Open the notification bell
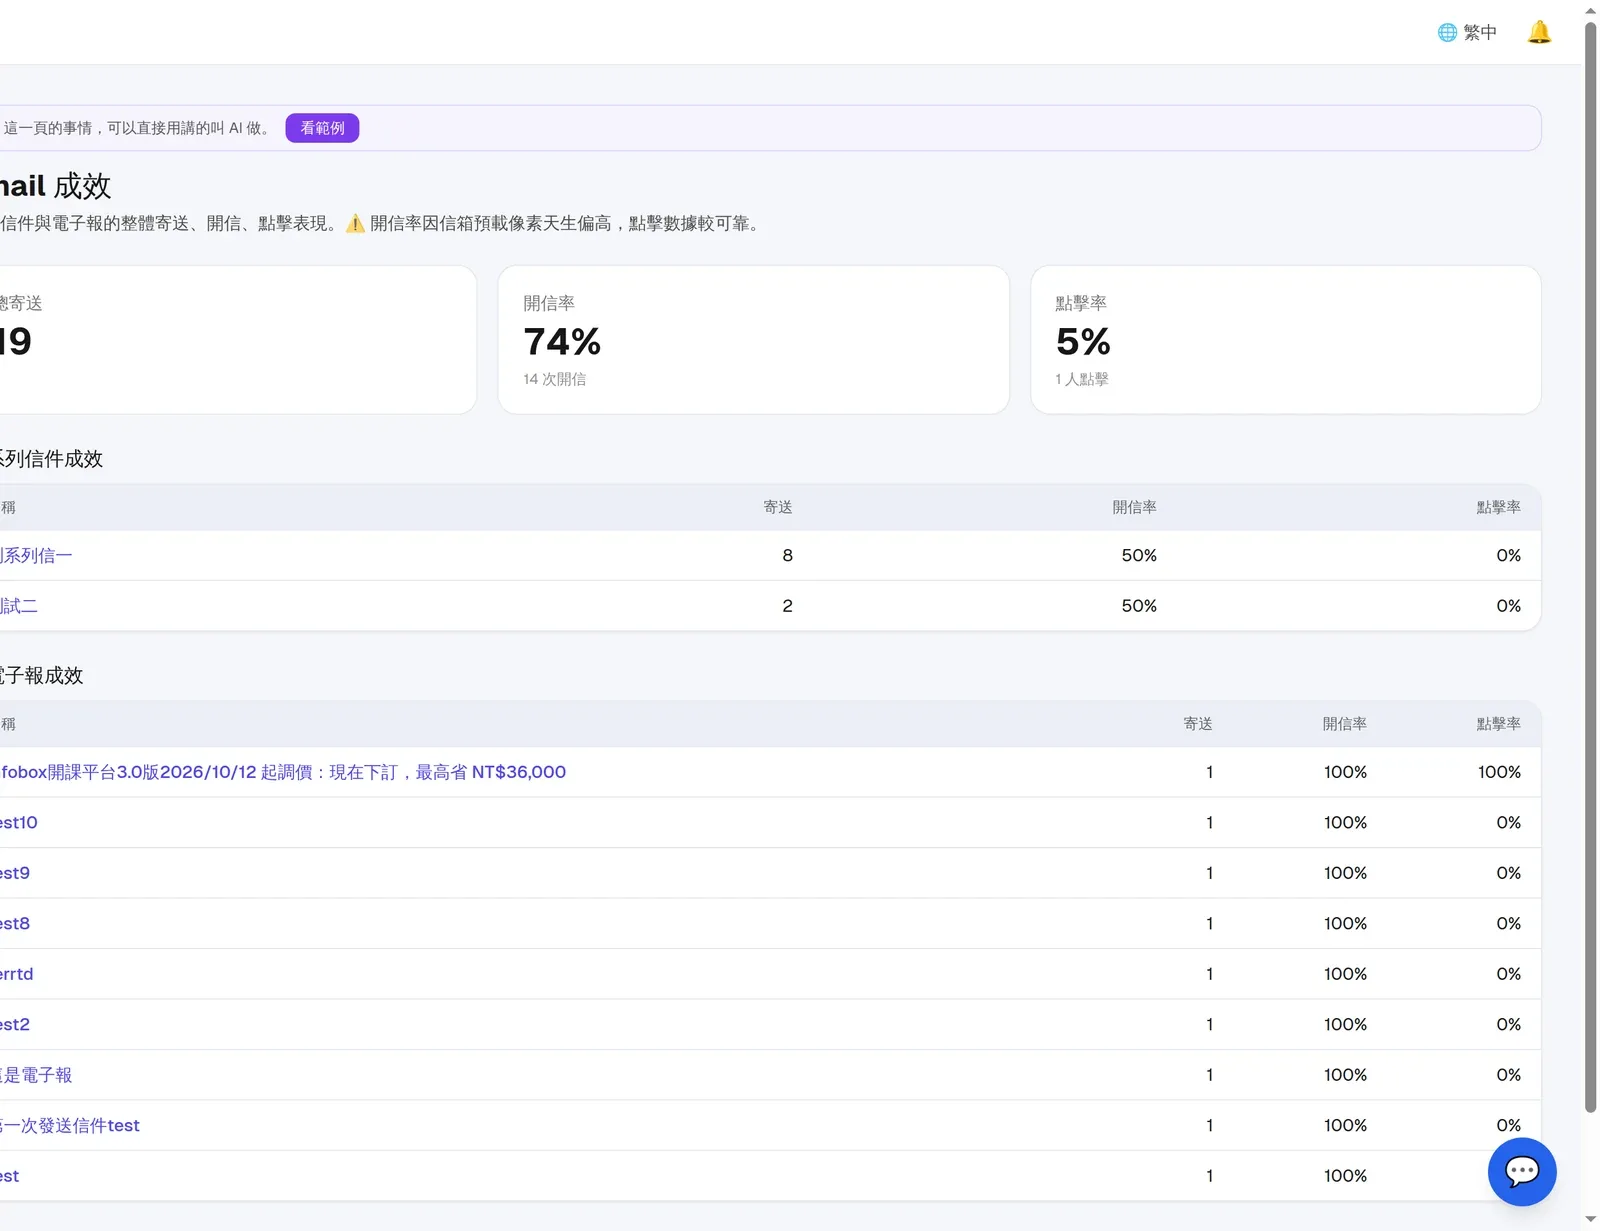This screenshot has width=1600, height=1231. click(x=1539, y=32)
